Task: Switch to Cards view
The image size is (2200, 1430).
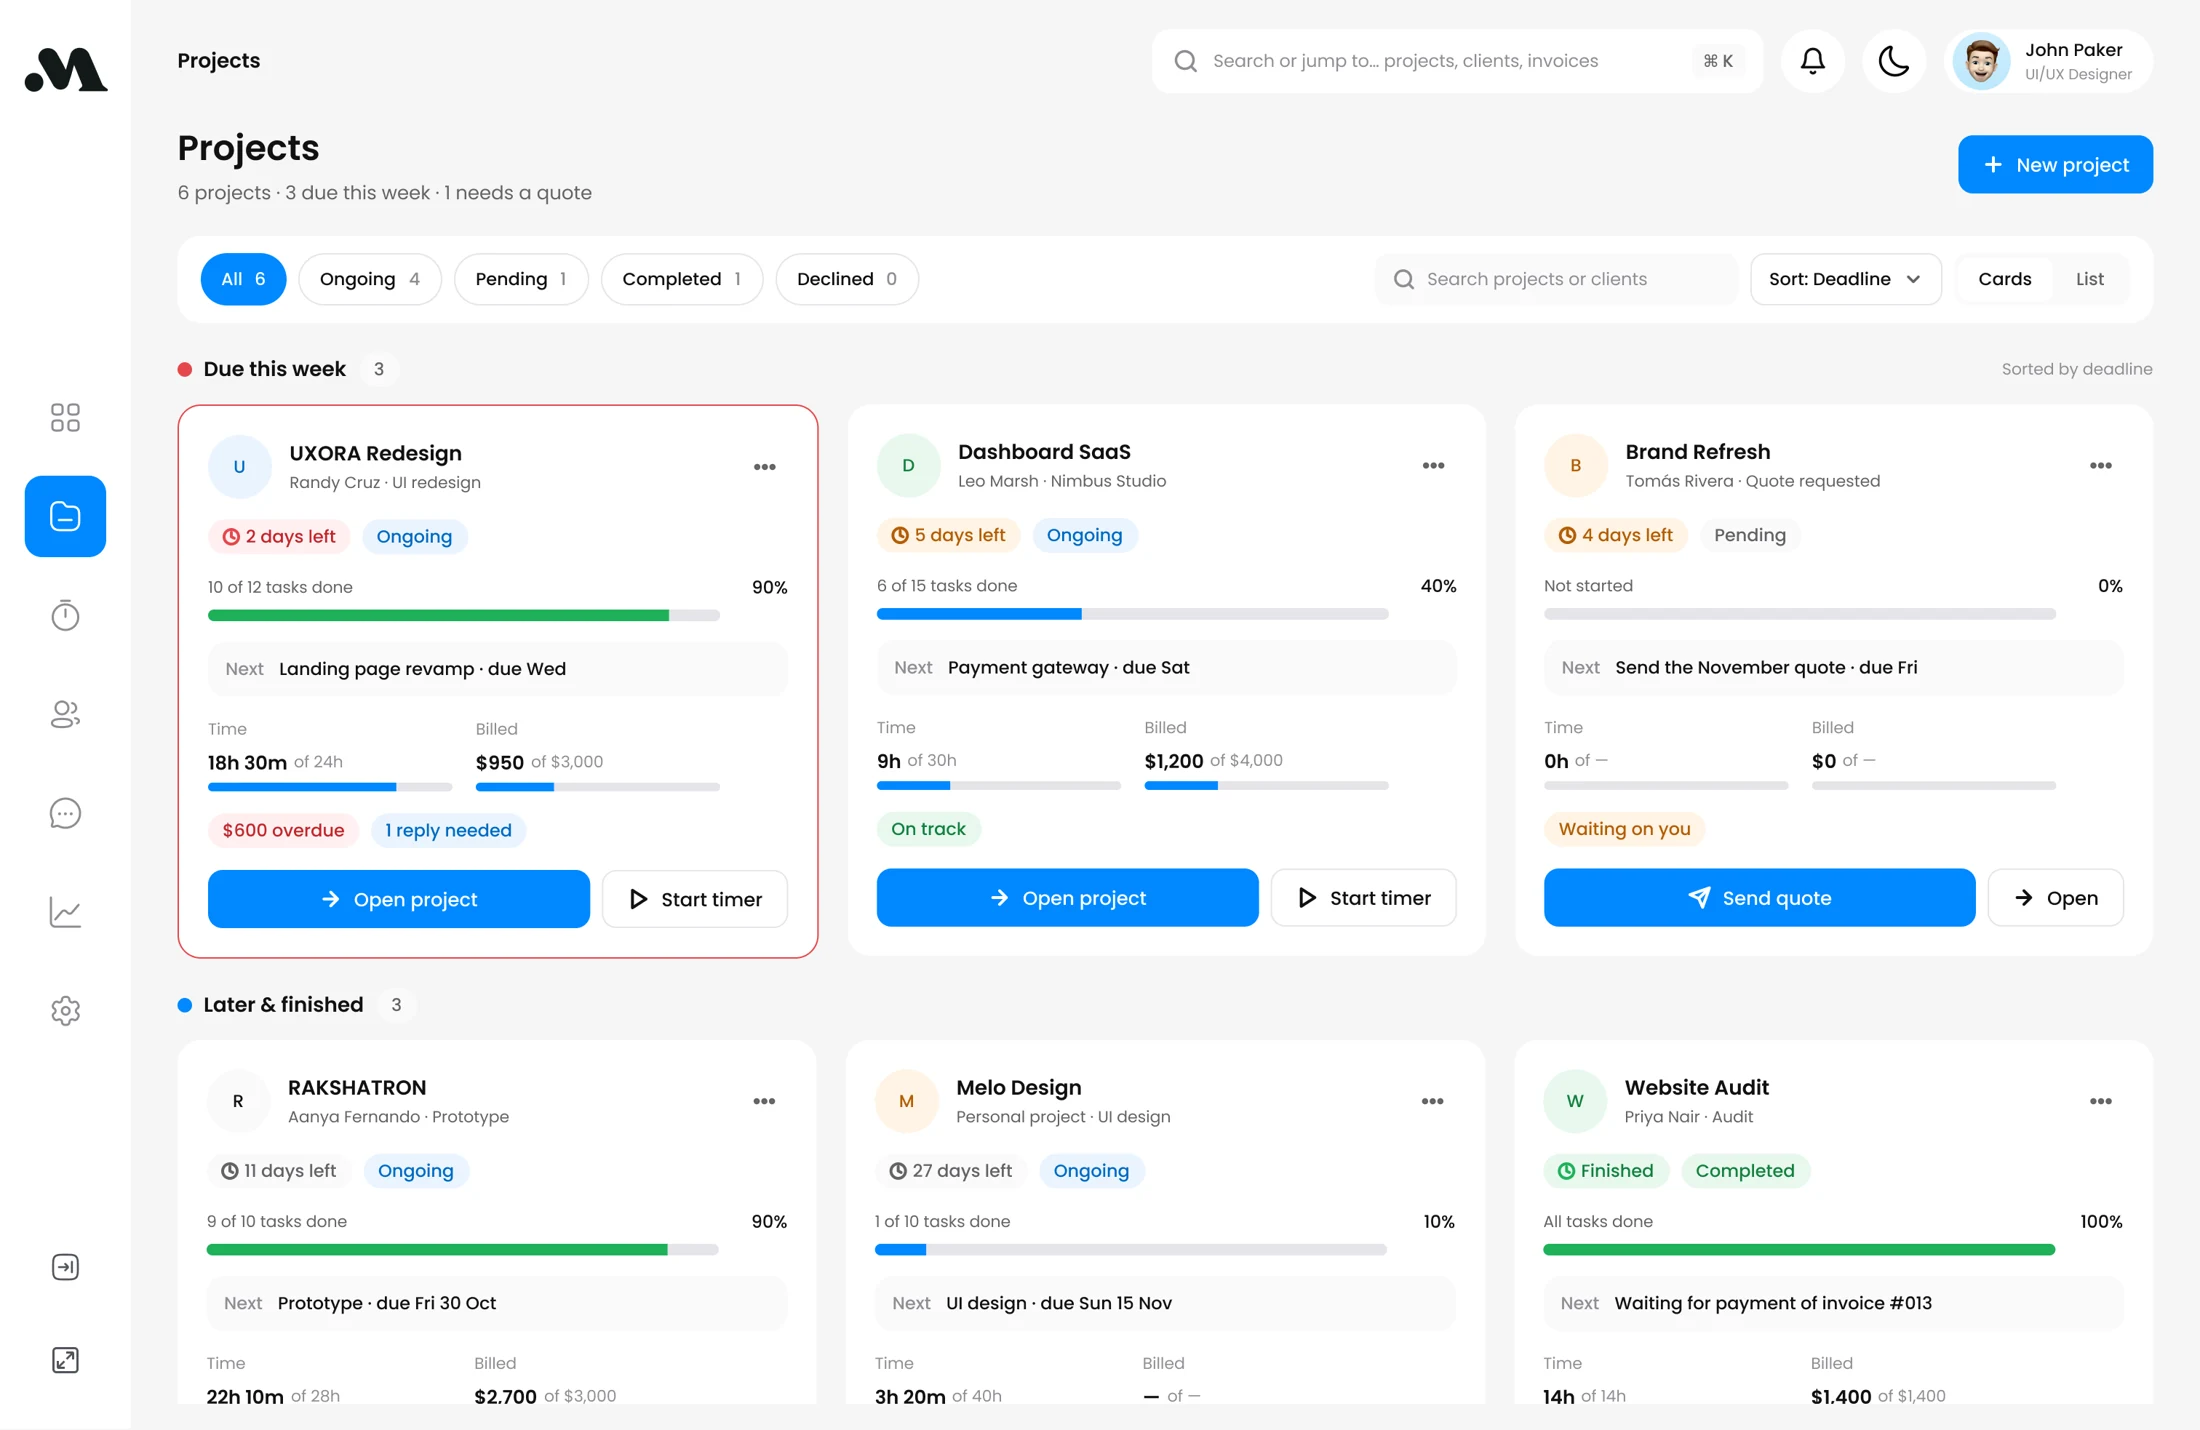Action: [x=2004, y=279]
